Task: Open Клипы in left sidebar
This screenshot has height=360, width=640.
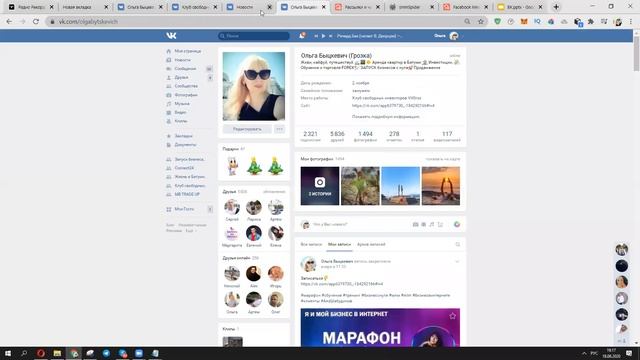Action: pyautogui.click(x=181, y=121)
